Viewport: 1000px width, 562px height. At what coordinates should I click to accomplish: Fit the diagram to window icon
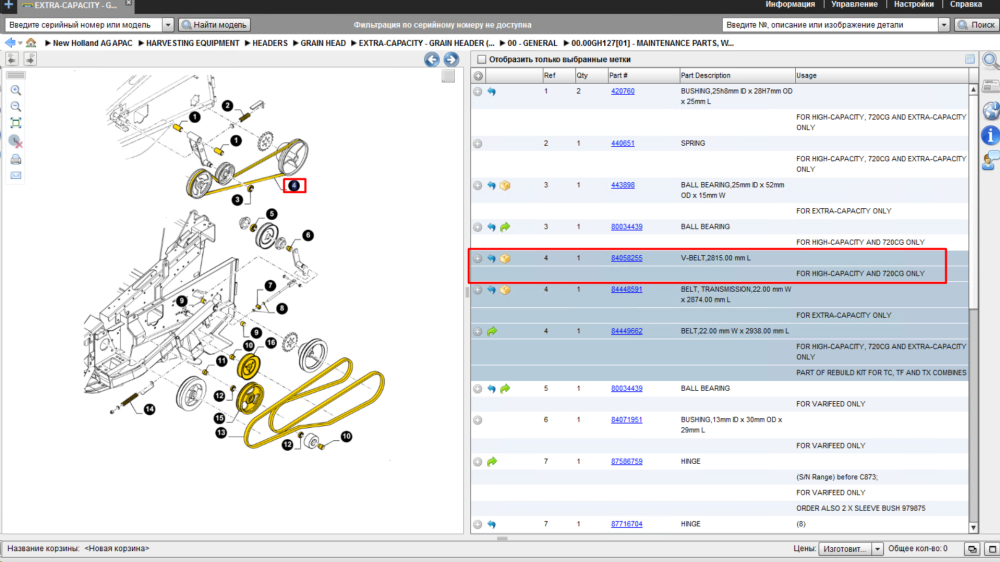[x=16, y=124]
